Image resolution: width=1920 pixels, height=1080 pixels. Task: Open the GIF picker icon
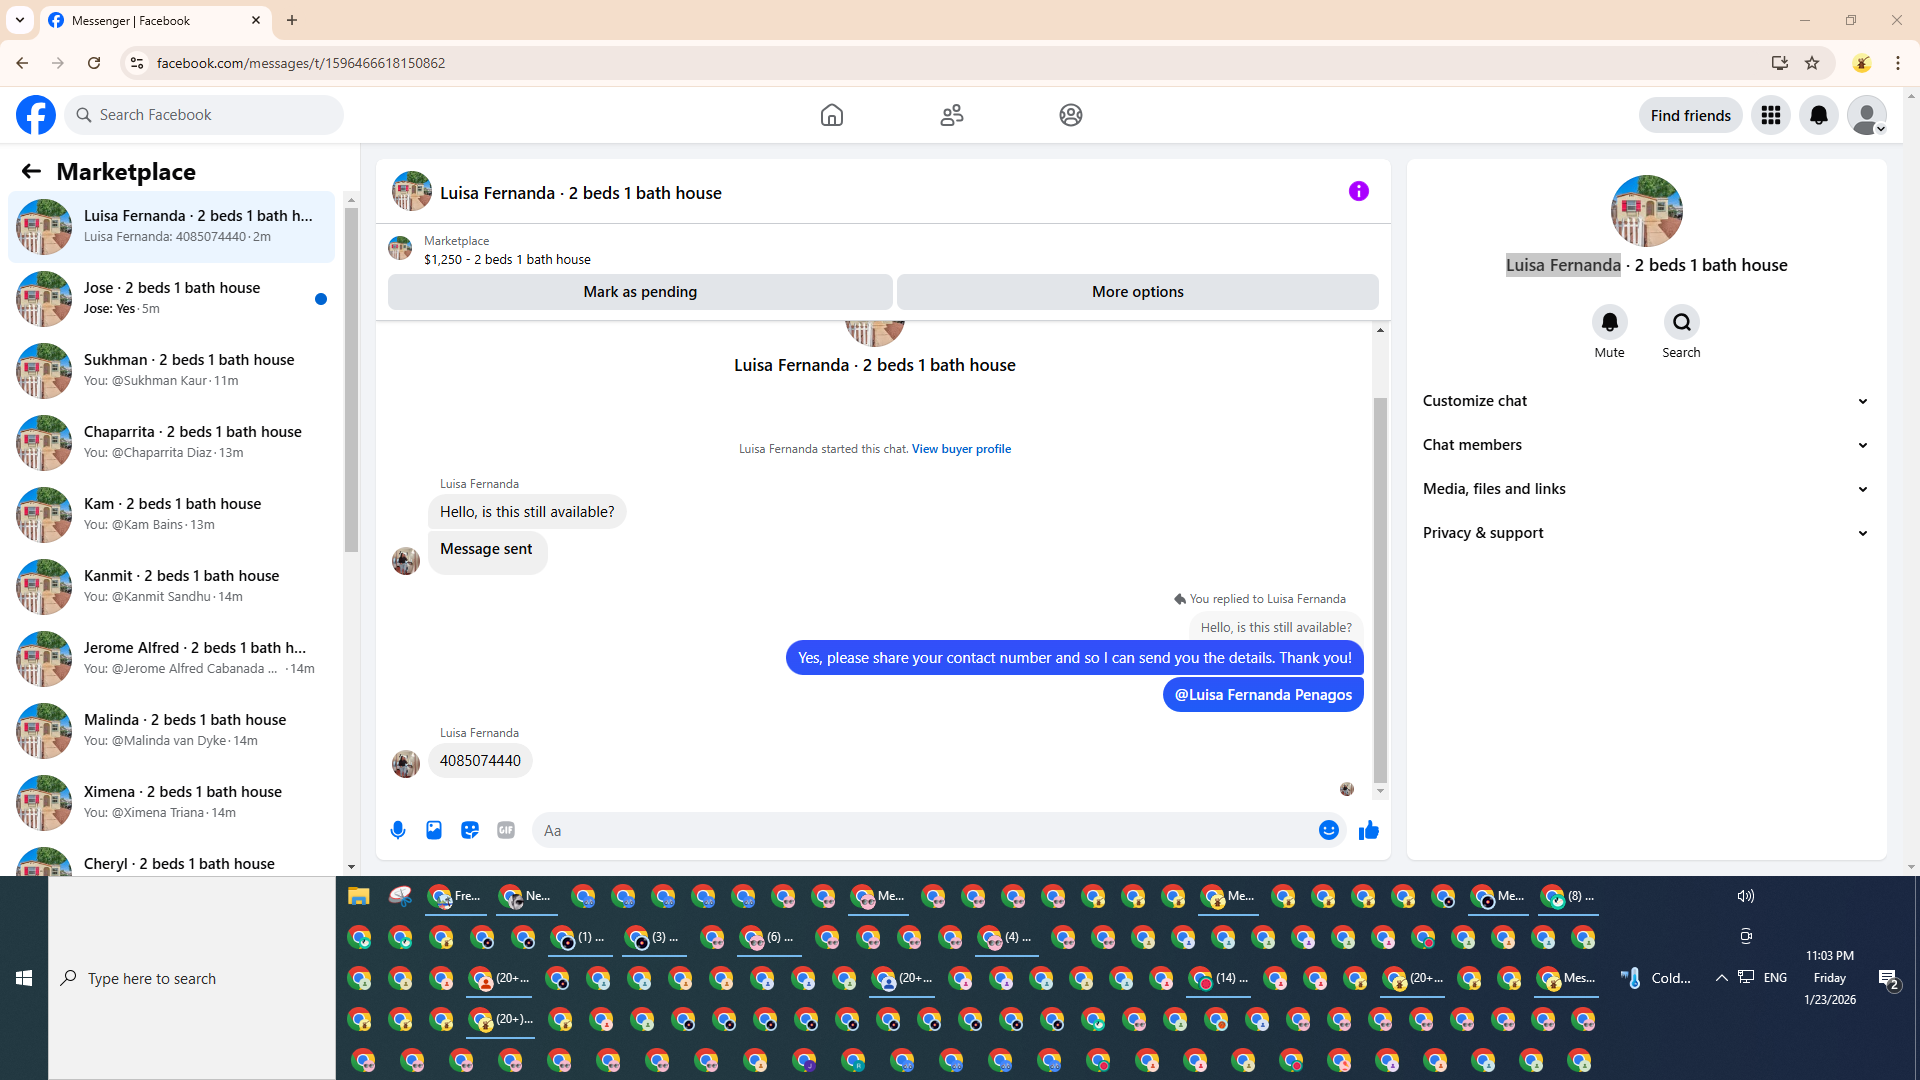(x=506, y=830)
